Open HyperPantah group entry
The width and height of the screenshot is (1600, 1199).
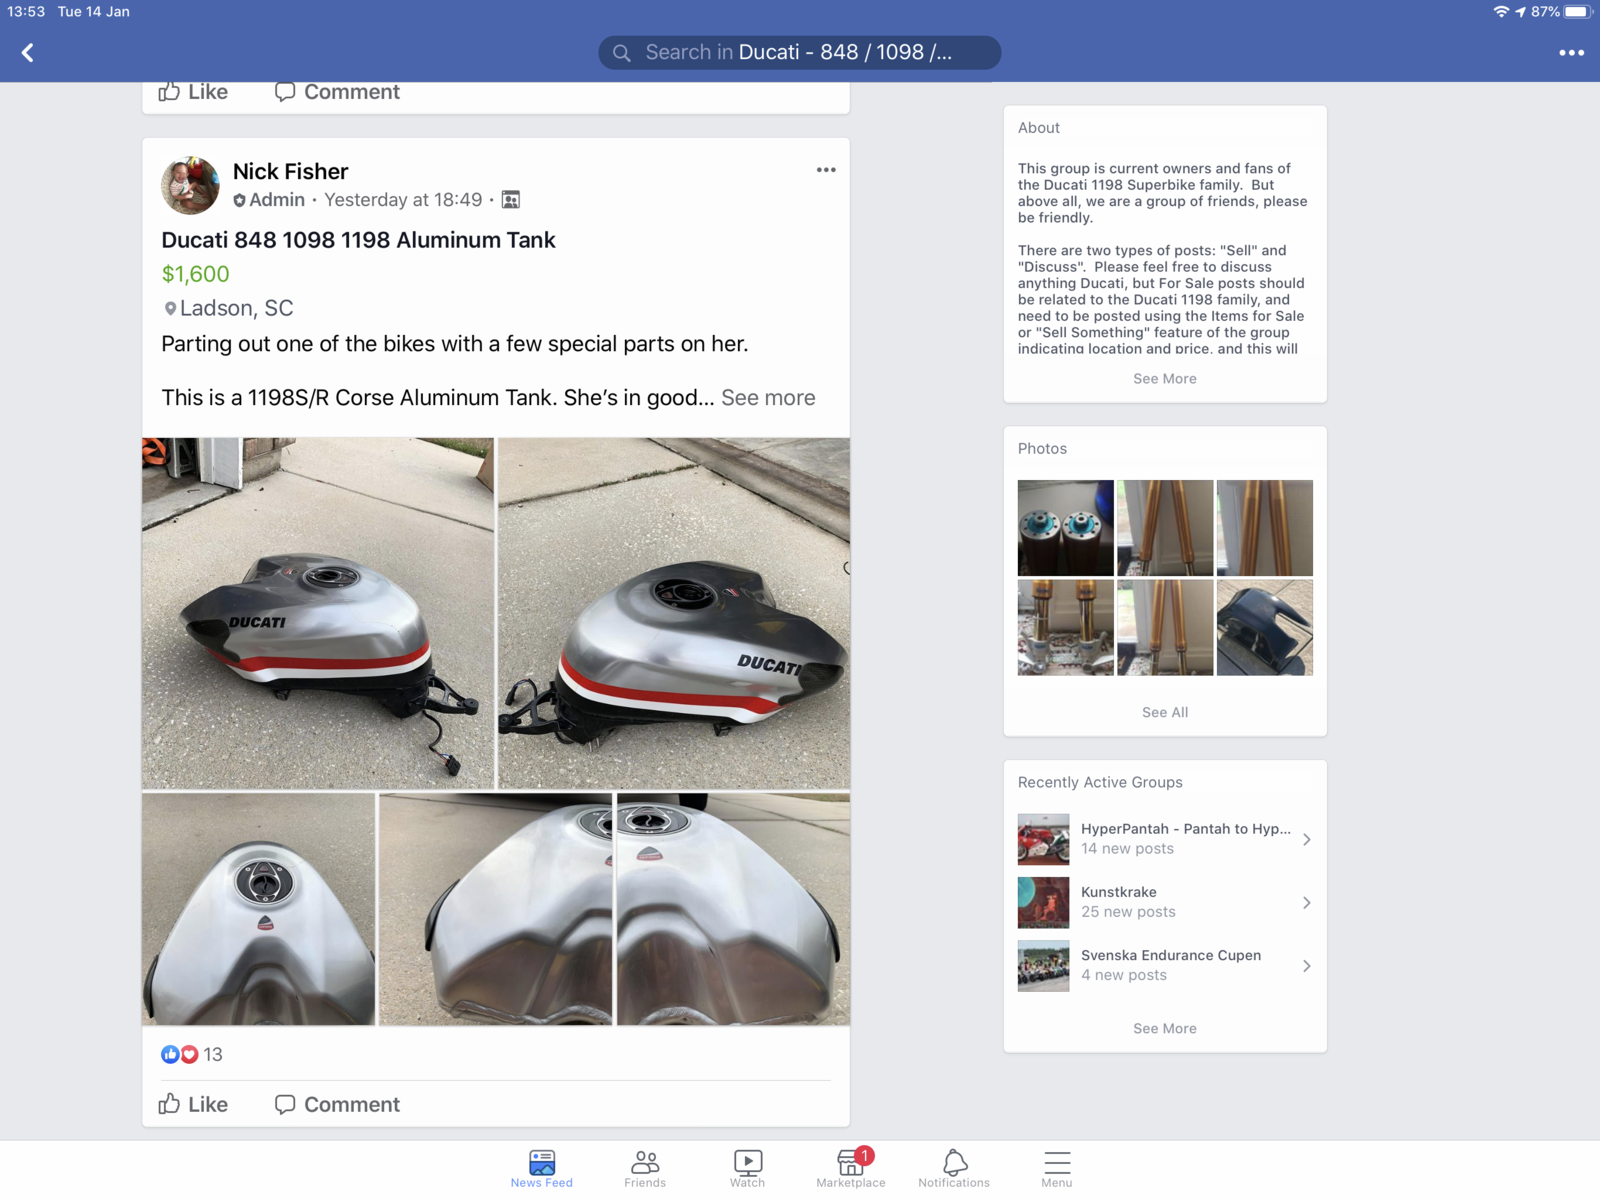pyautogui.click(x=1165, y=839)
